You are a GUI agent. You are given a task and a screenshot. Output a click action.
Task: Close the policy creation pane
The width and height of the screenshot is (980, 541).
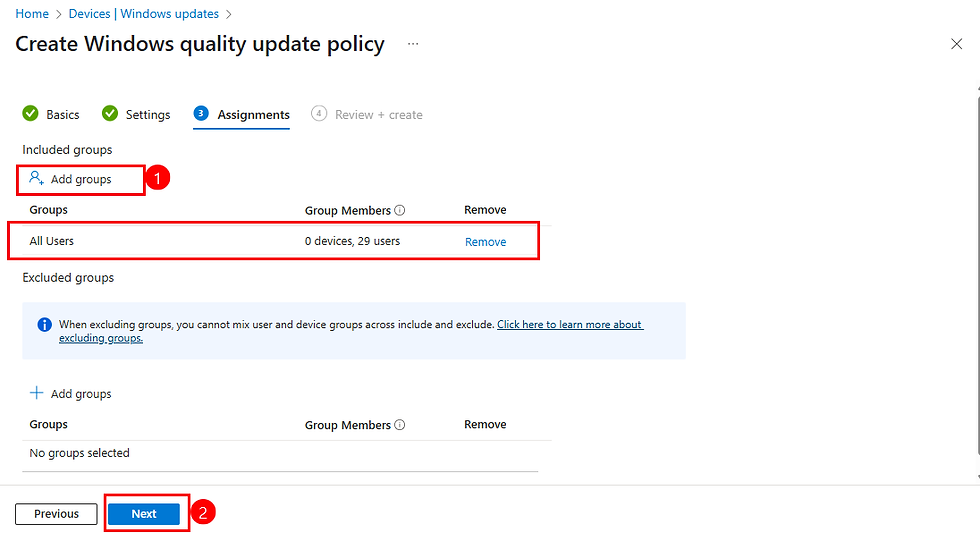(x=956, y=44)
